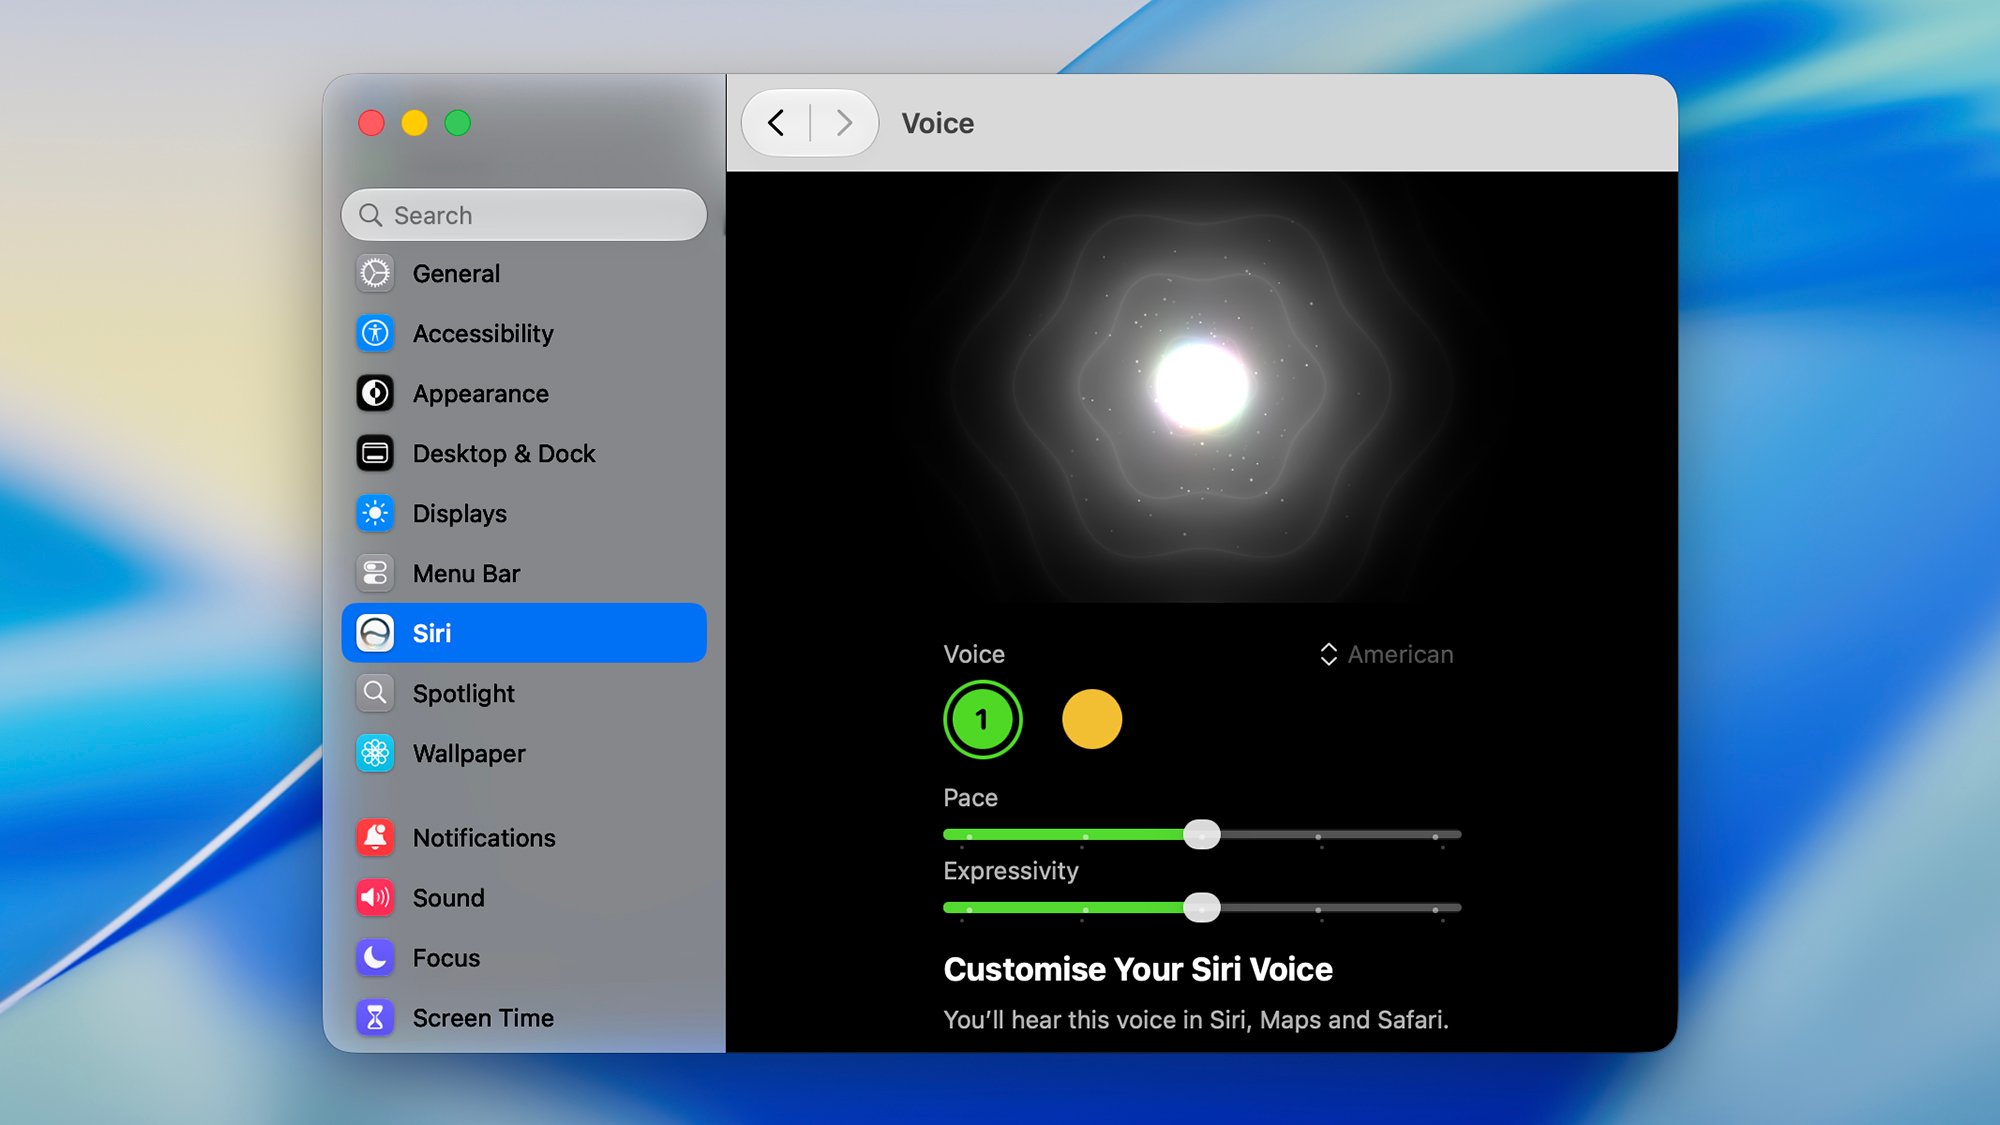The width and height of the screenshot is (2000, 1125).
Task: Click the Expressivity label
Action: point(1011,871)
